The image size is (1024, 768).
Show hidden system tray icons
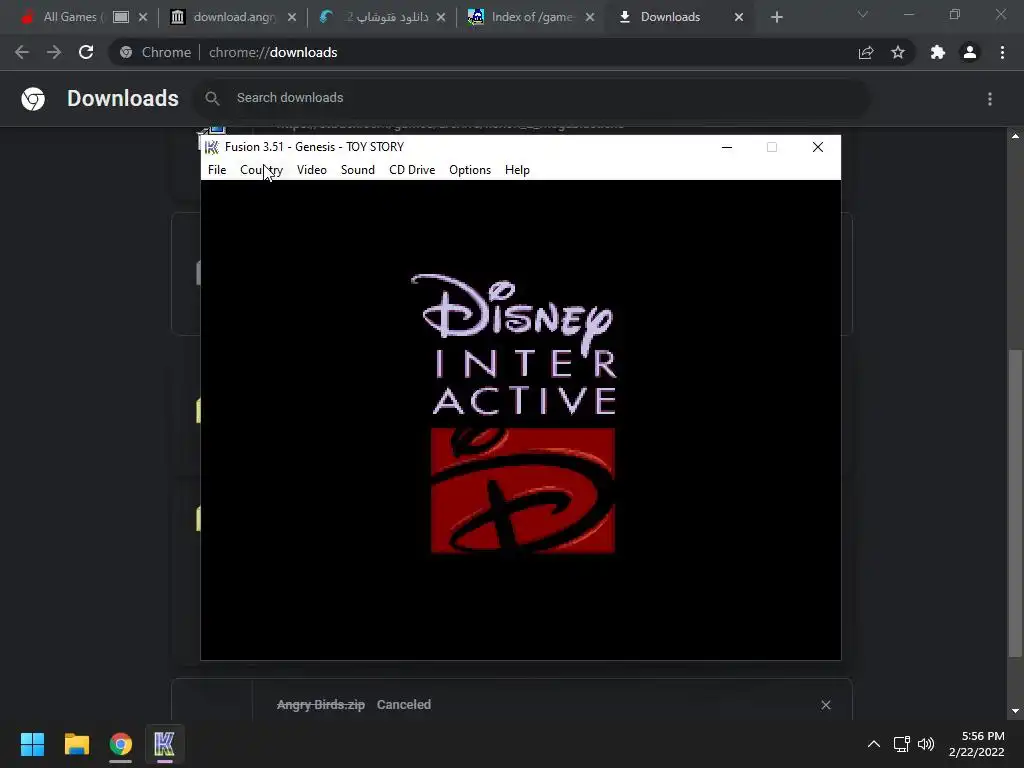coord(874,744)
